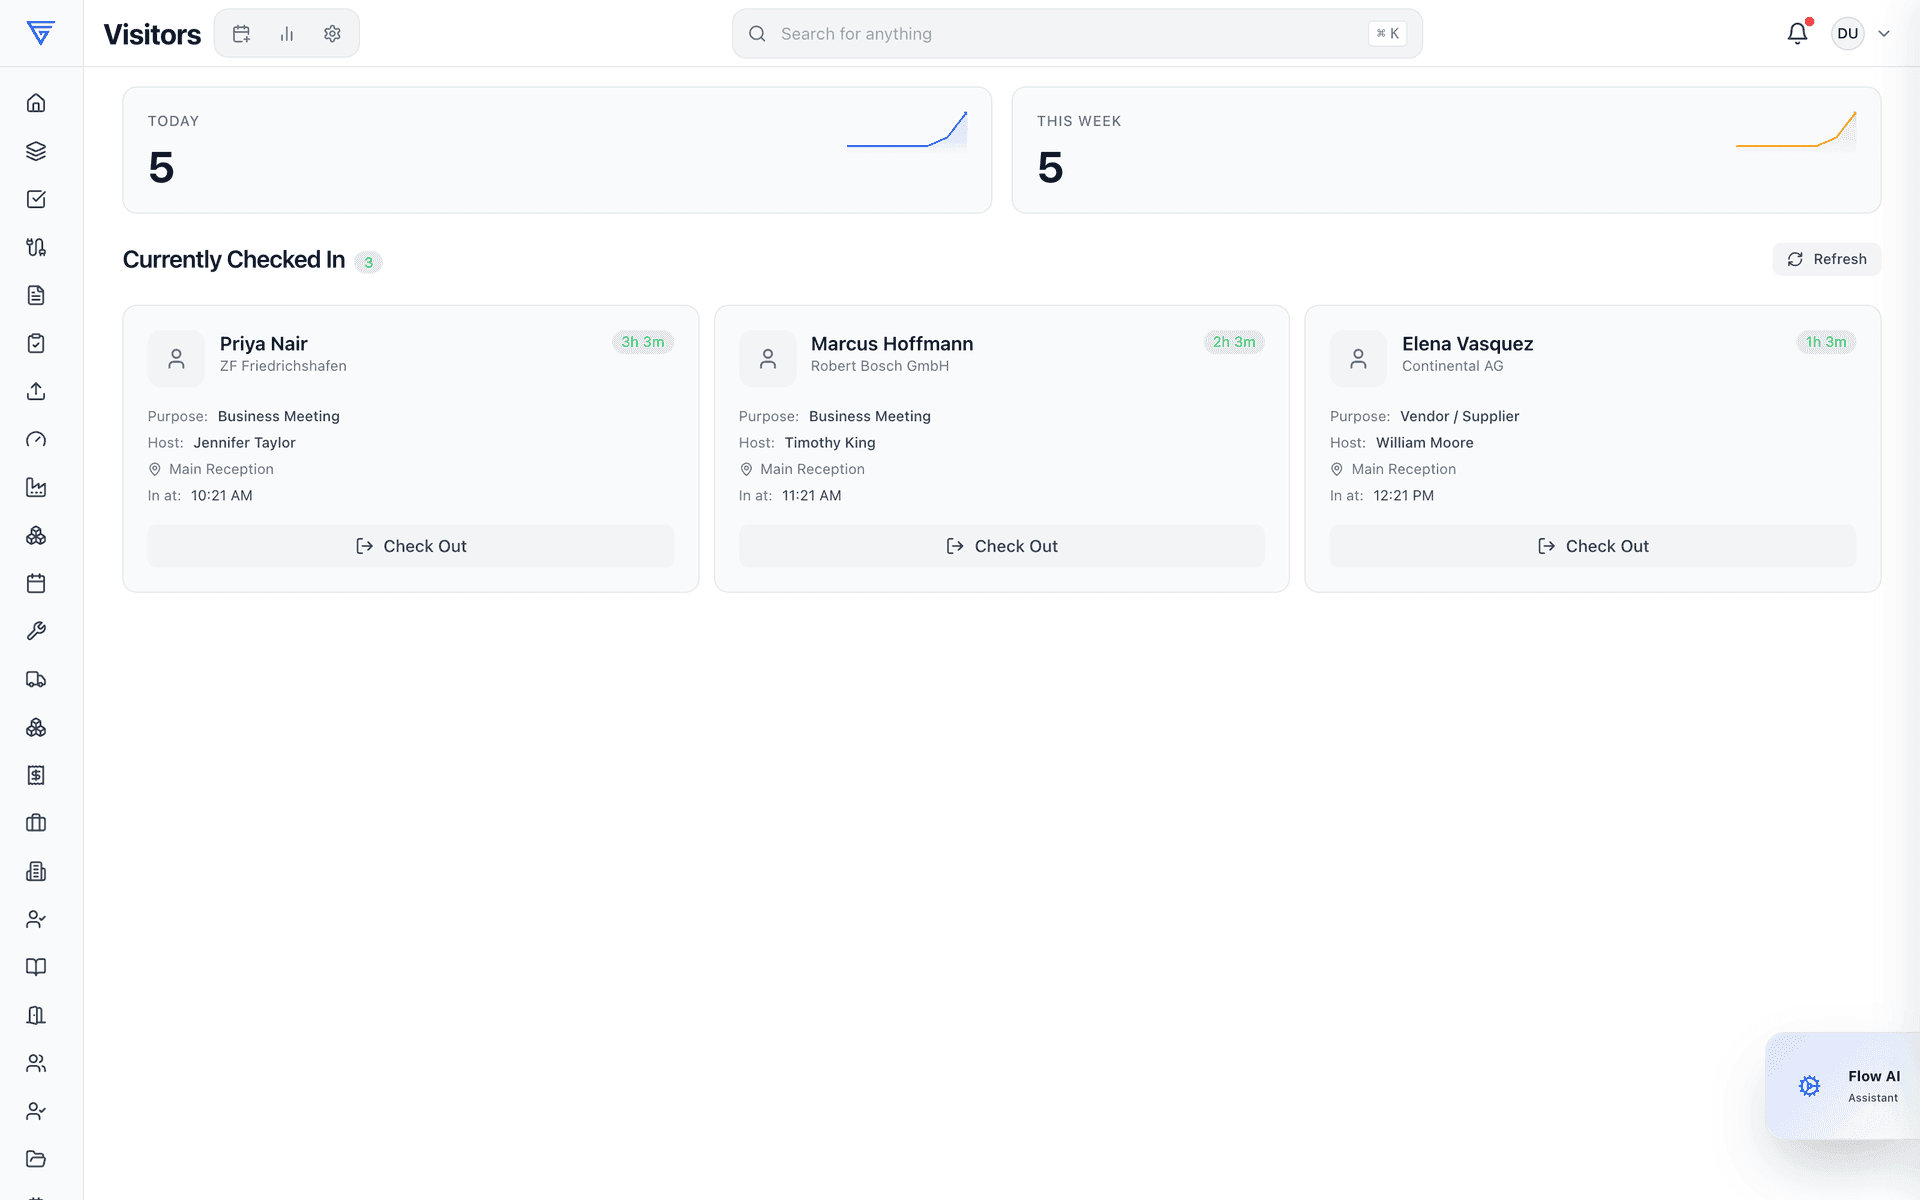Click the open book sidebar icon

36,967
